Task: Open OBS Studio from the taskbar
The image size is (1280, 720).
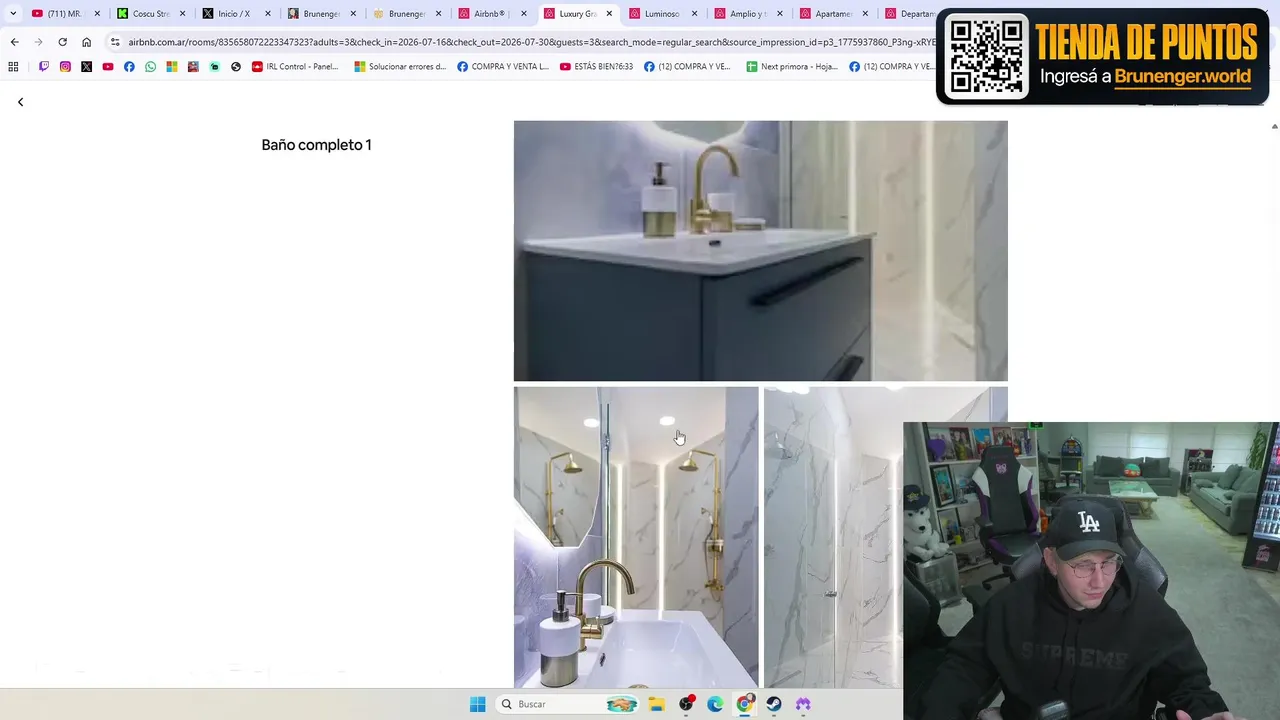Action: pyautogui.click(x=686, y=704)
